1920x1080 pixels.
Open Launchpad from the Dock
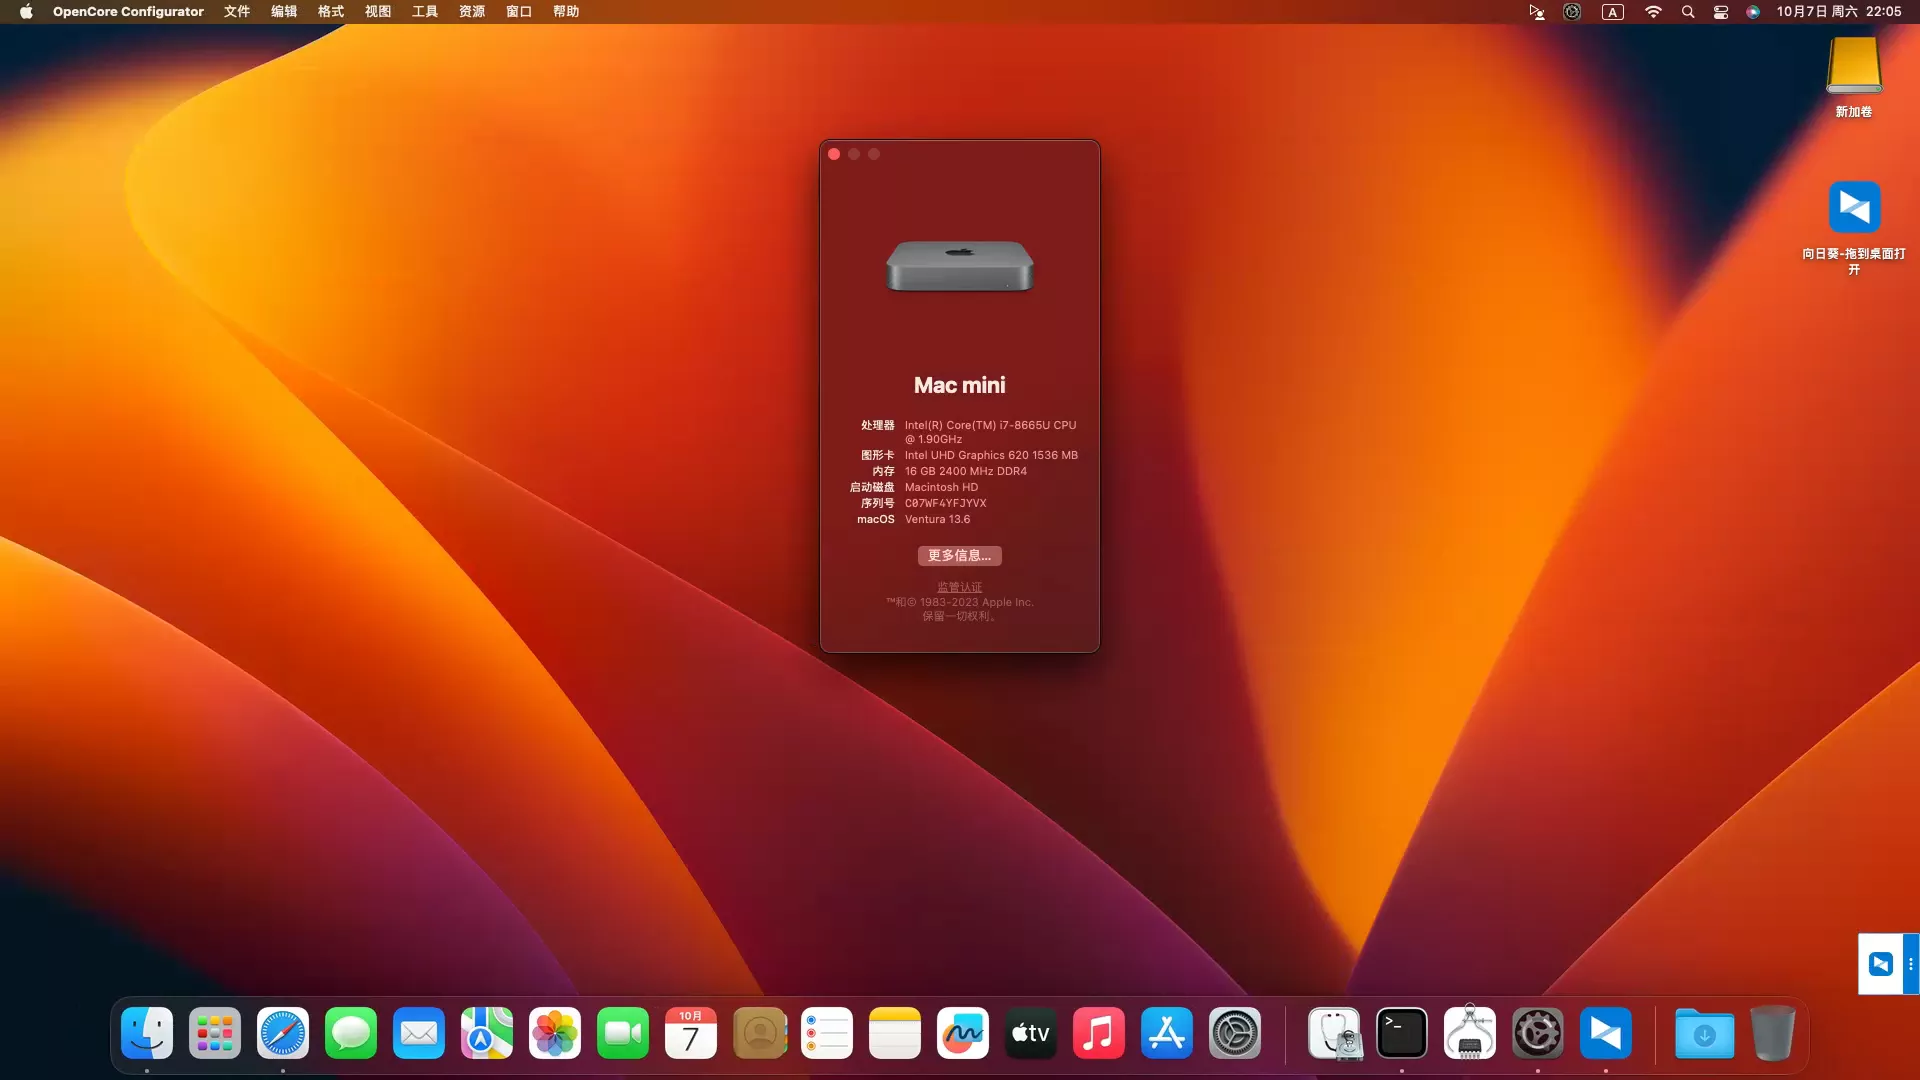pos(215,1034)
